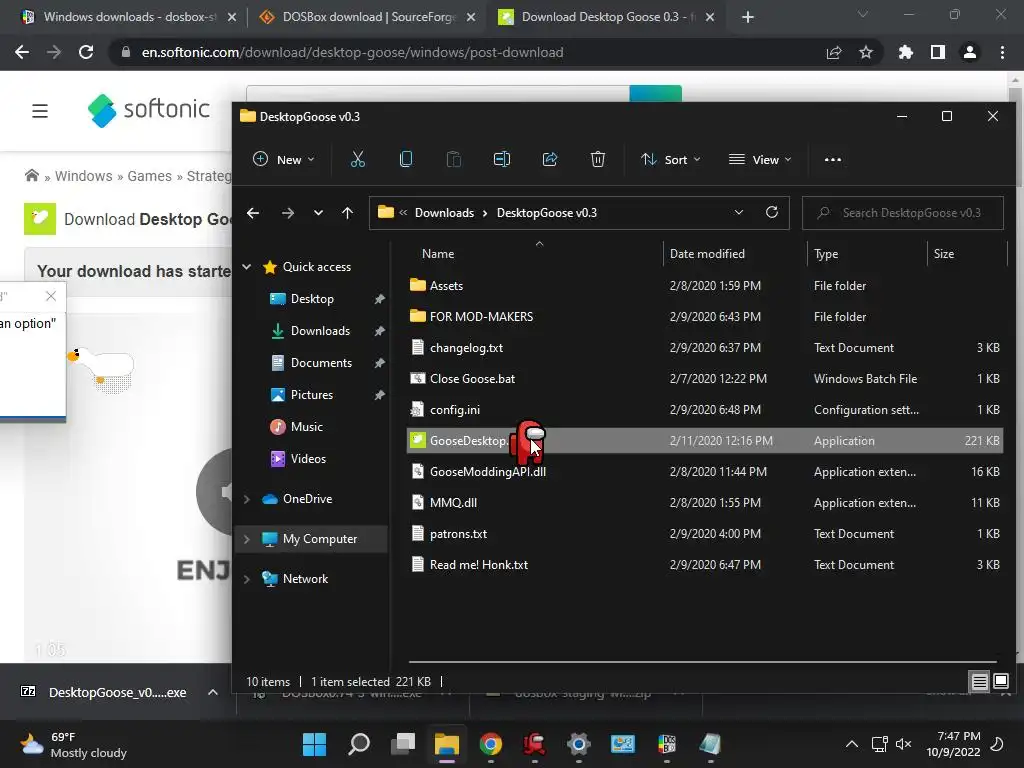
Task: Reload the Softonic page in Chrome
Action: tap(86, 52)
